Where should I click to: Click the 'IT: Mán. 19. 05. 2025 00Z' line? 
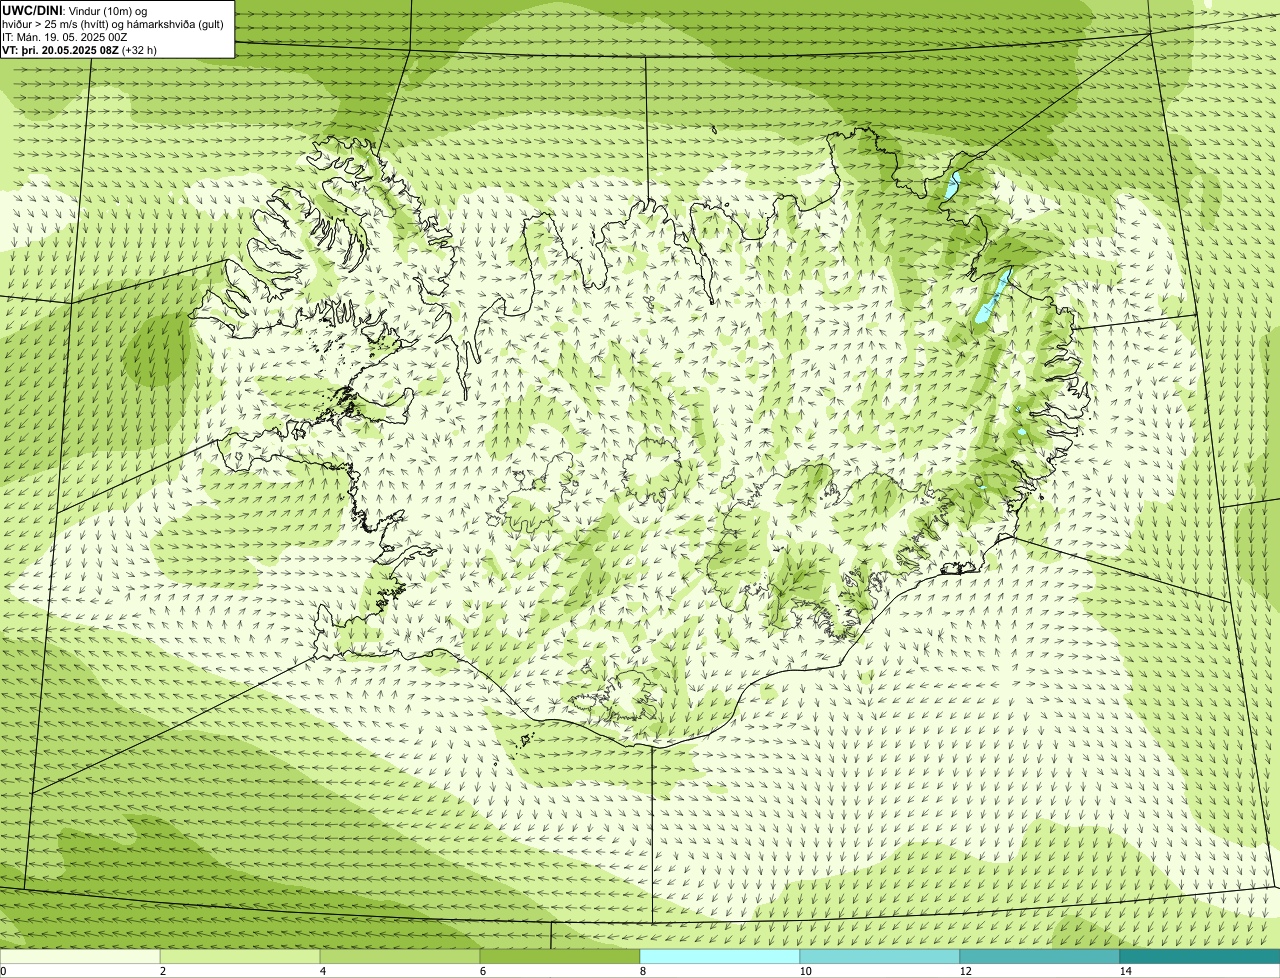pos(64,37)
